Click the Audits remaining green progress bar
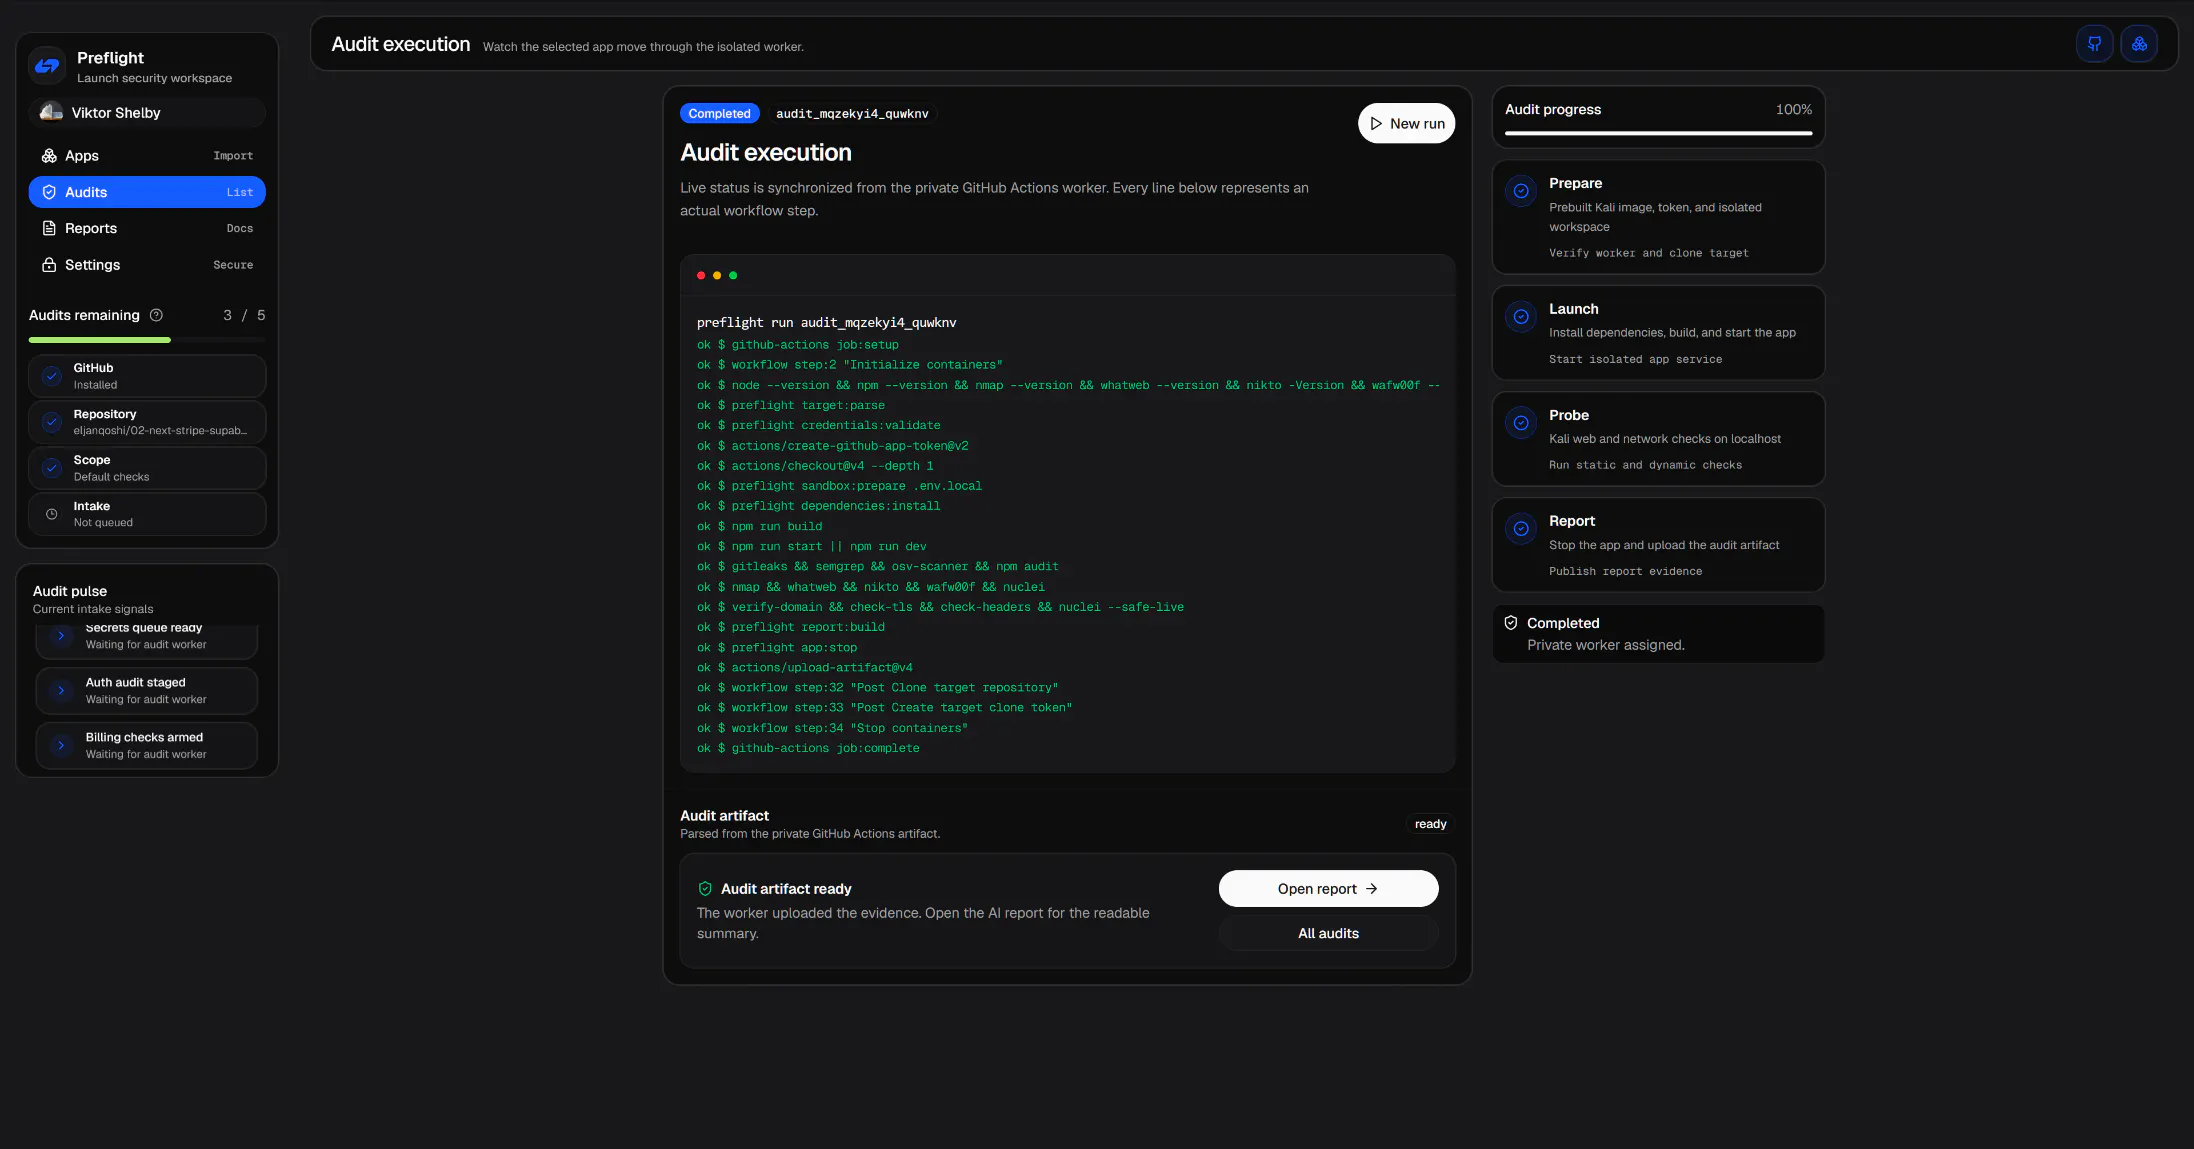Image resolution: width=2194 pixels, height=1149 pixels. pos(100,340)
